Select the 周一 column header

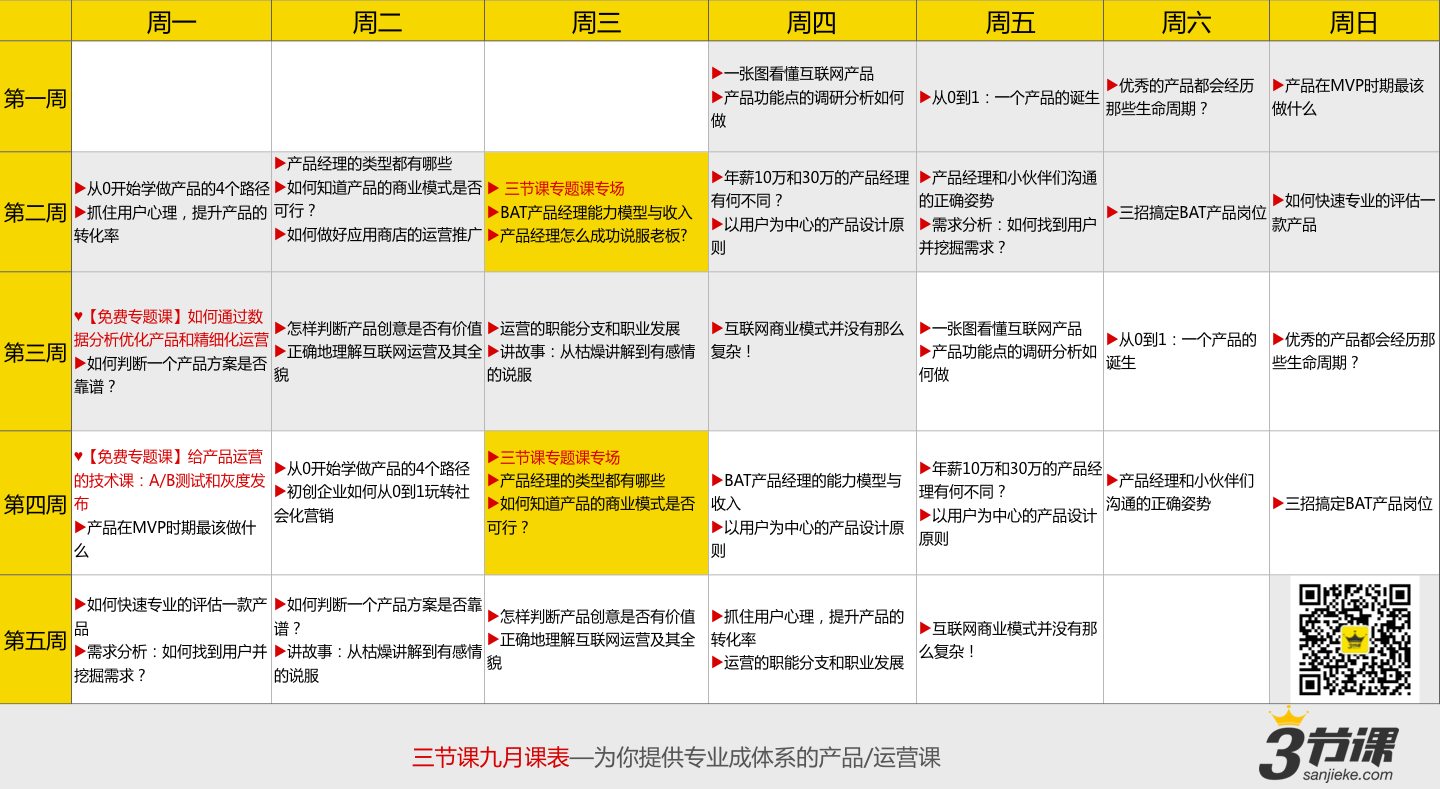click(x=171, y=22)
